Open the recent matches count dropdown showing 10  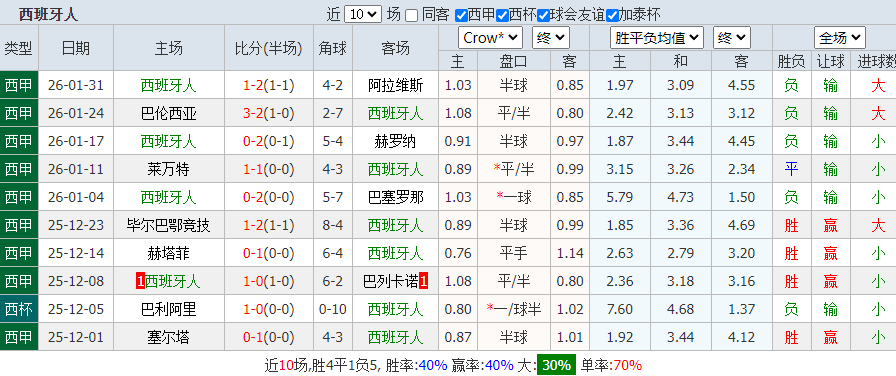point(363,14)
